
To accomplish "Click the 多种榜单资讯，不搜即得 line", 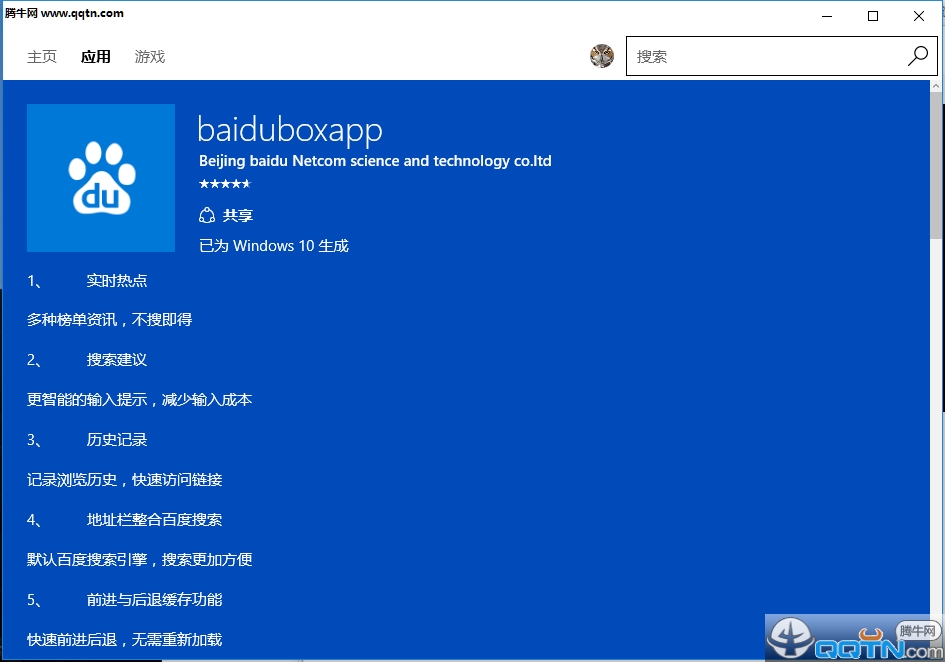I will coord(110,320).
